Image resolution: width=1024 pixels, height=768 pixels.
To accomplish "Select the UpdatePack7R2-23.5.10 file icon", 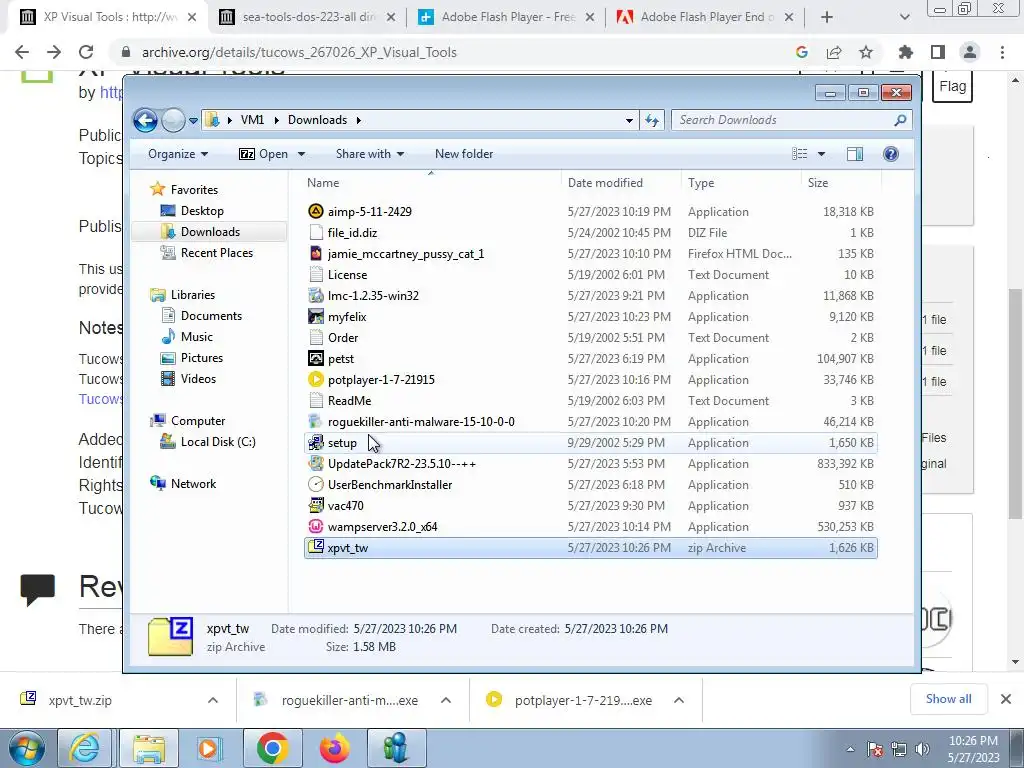I will 315,463.
